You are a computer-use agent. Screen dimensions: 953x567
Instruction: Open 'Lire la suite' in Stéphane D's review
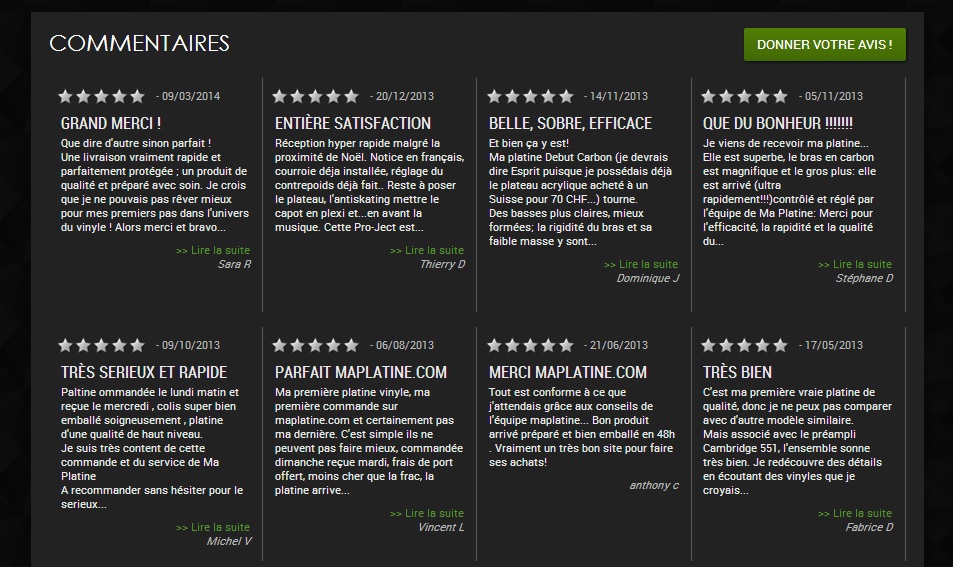pyautogui.click(x=855, y=264)
